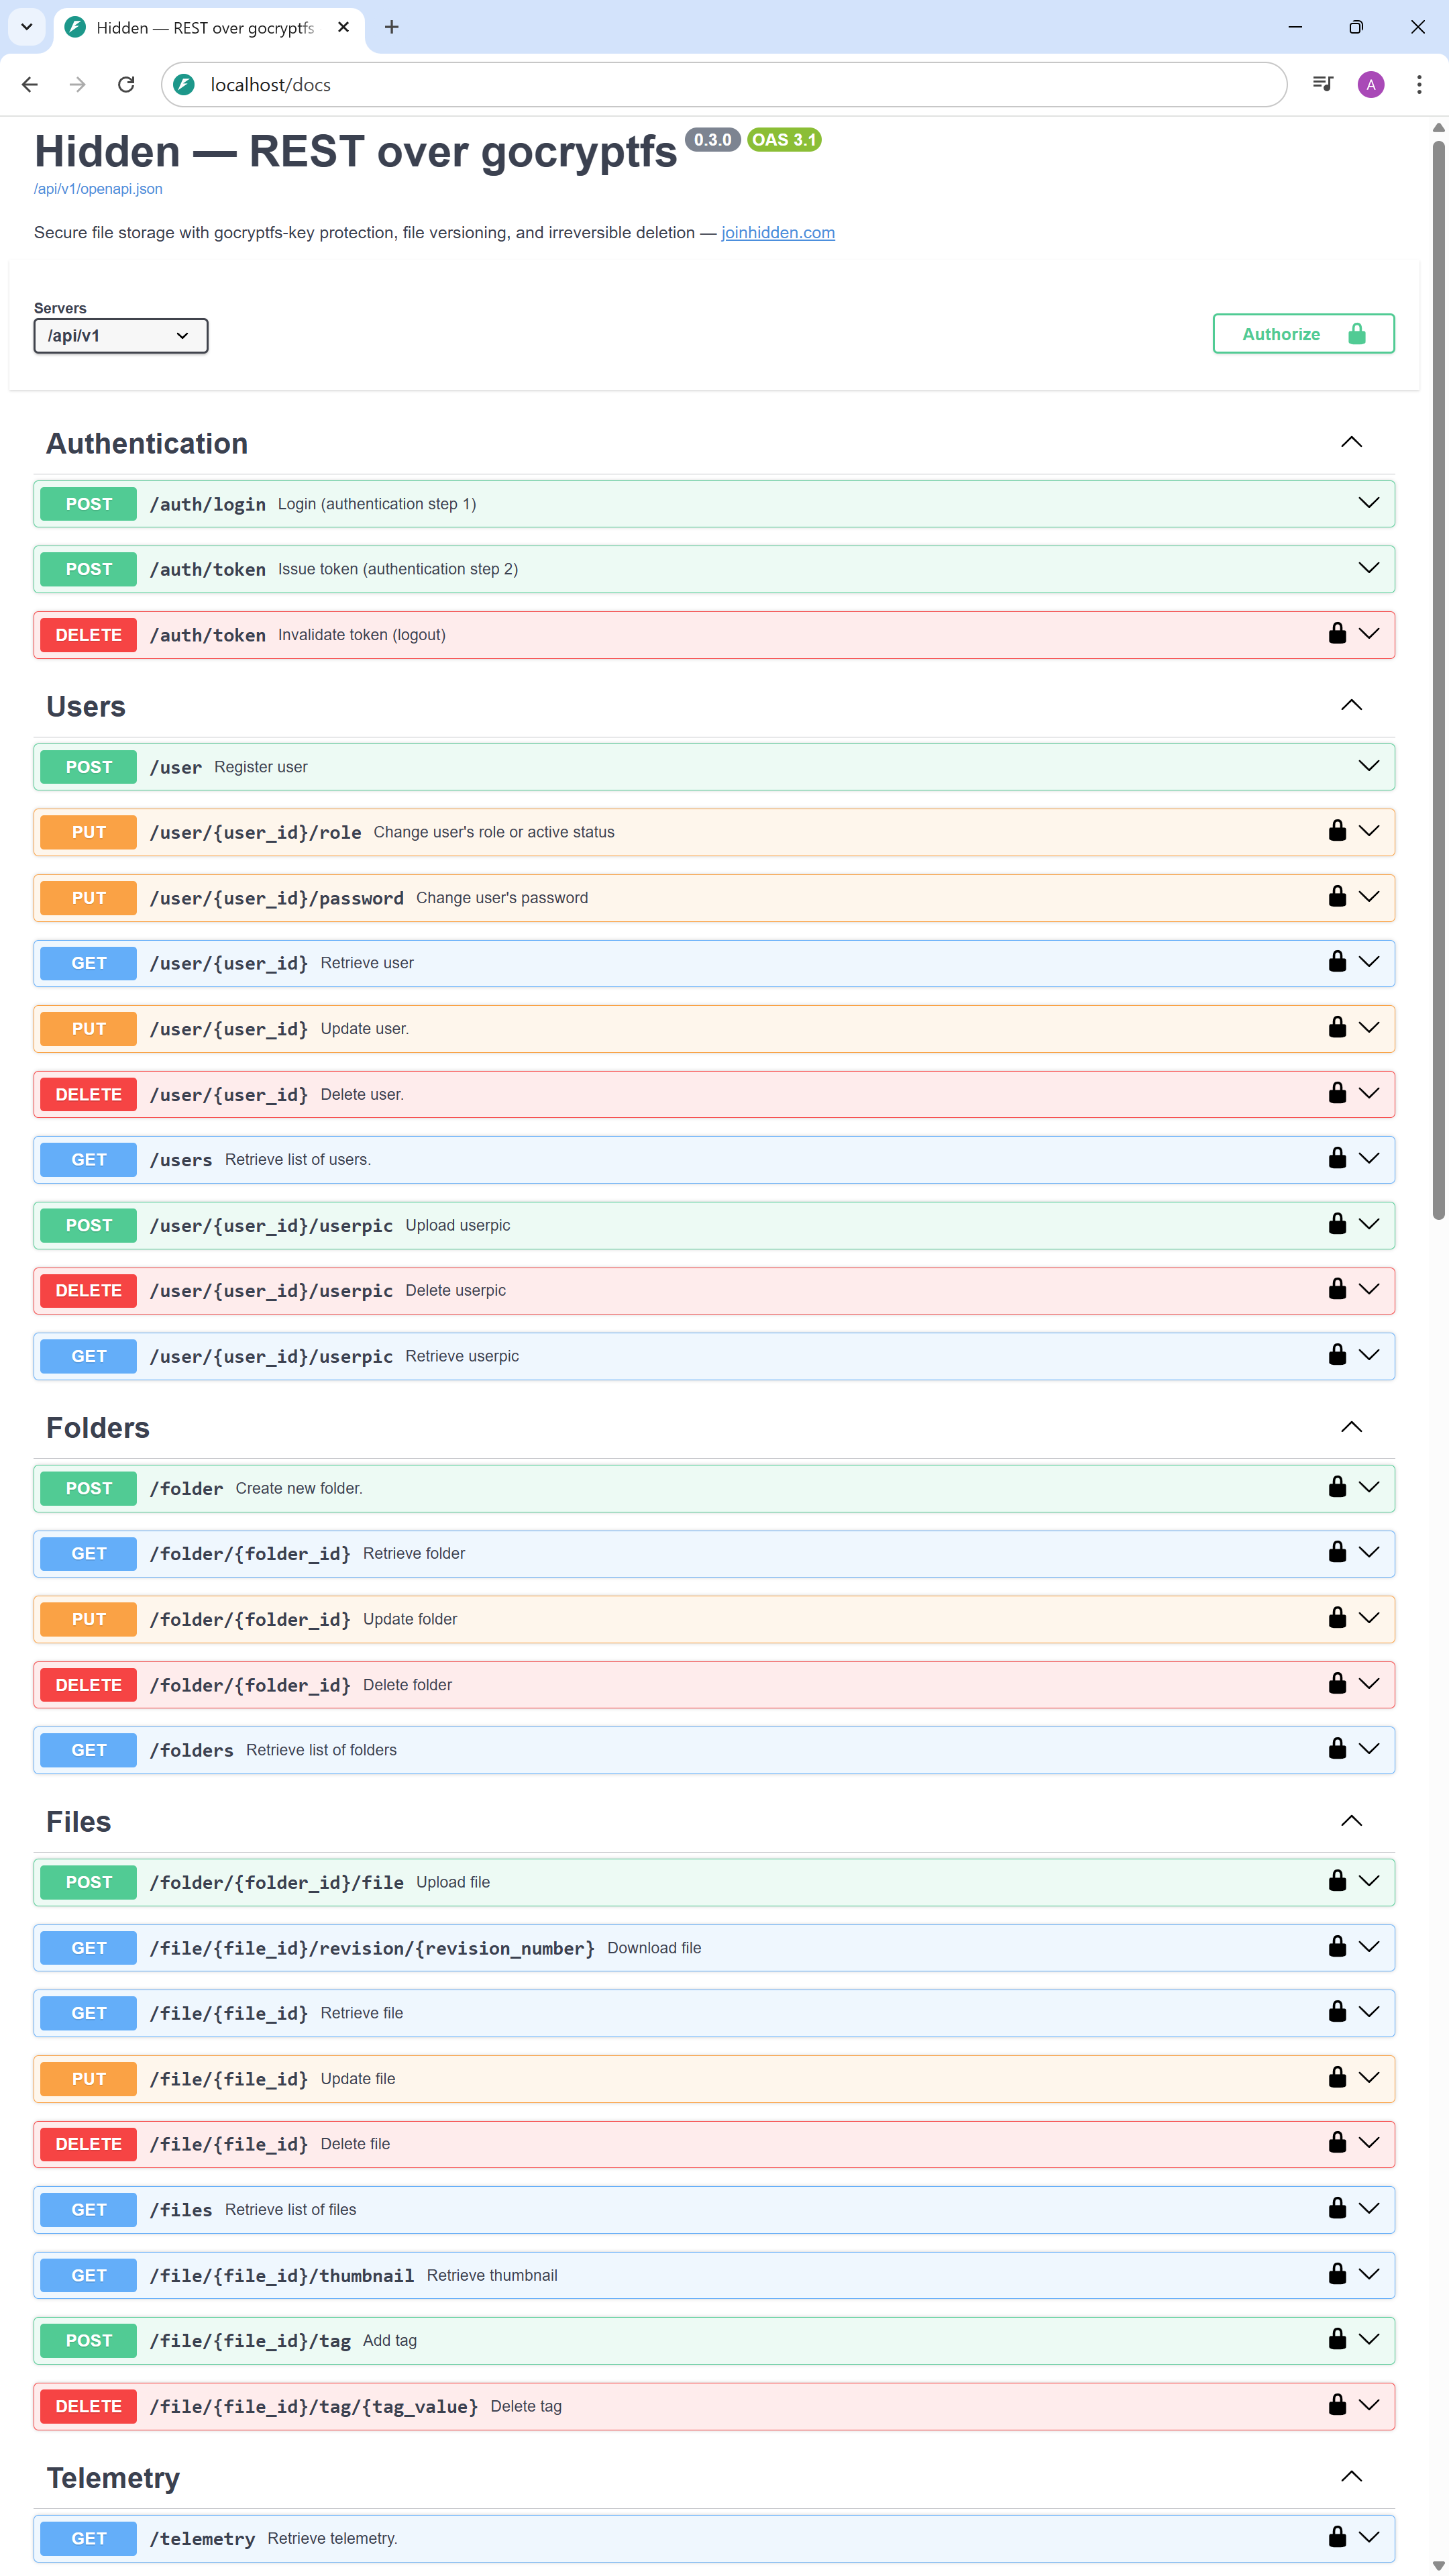Viewport: 1449px width, 2576px height.
Task: Collapse the Folders section chevron
Action: click(1351, 1427)
